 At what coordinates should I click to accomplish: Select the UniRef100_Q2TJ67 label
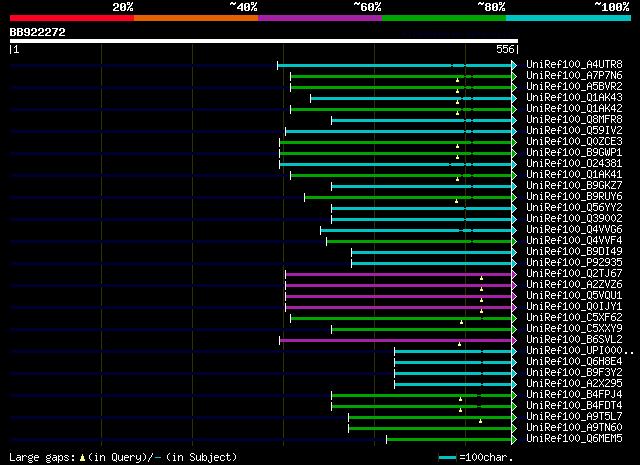tap(574, 274)
